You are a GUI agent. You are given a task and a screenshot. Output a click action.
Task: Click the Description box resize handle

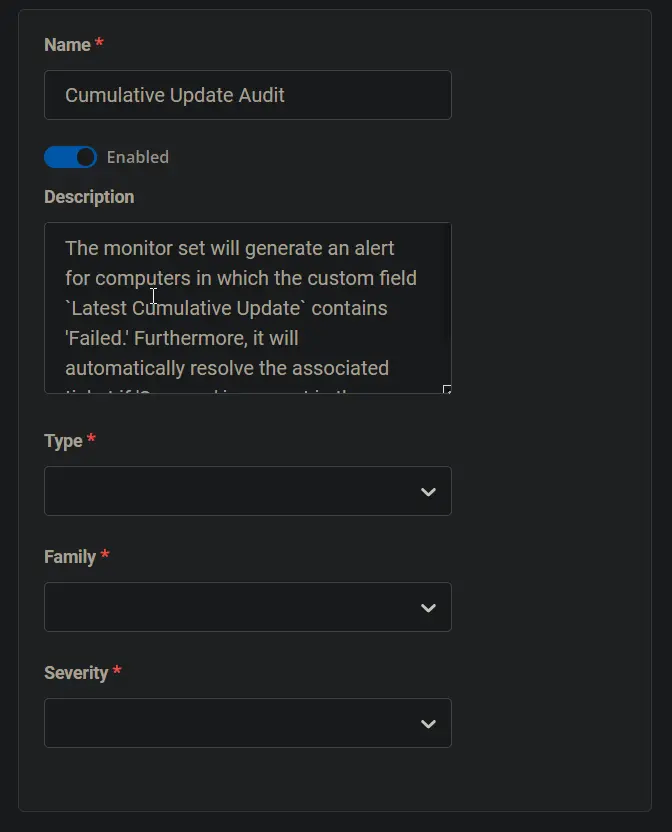pos(447,389)
